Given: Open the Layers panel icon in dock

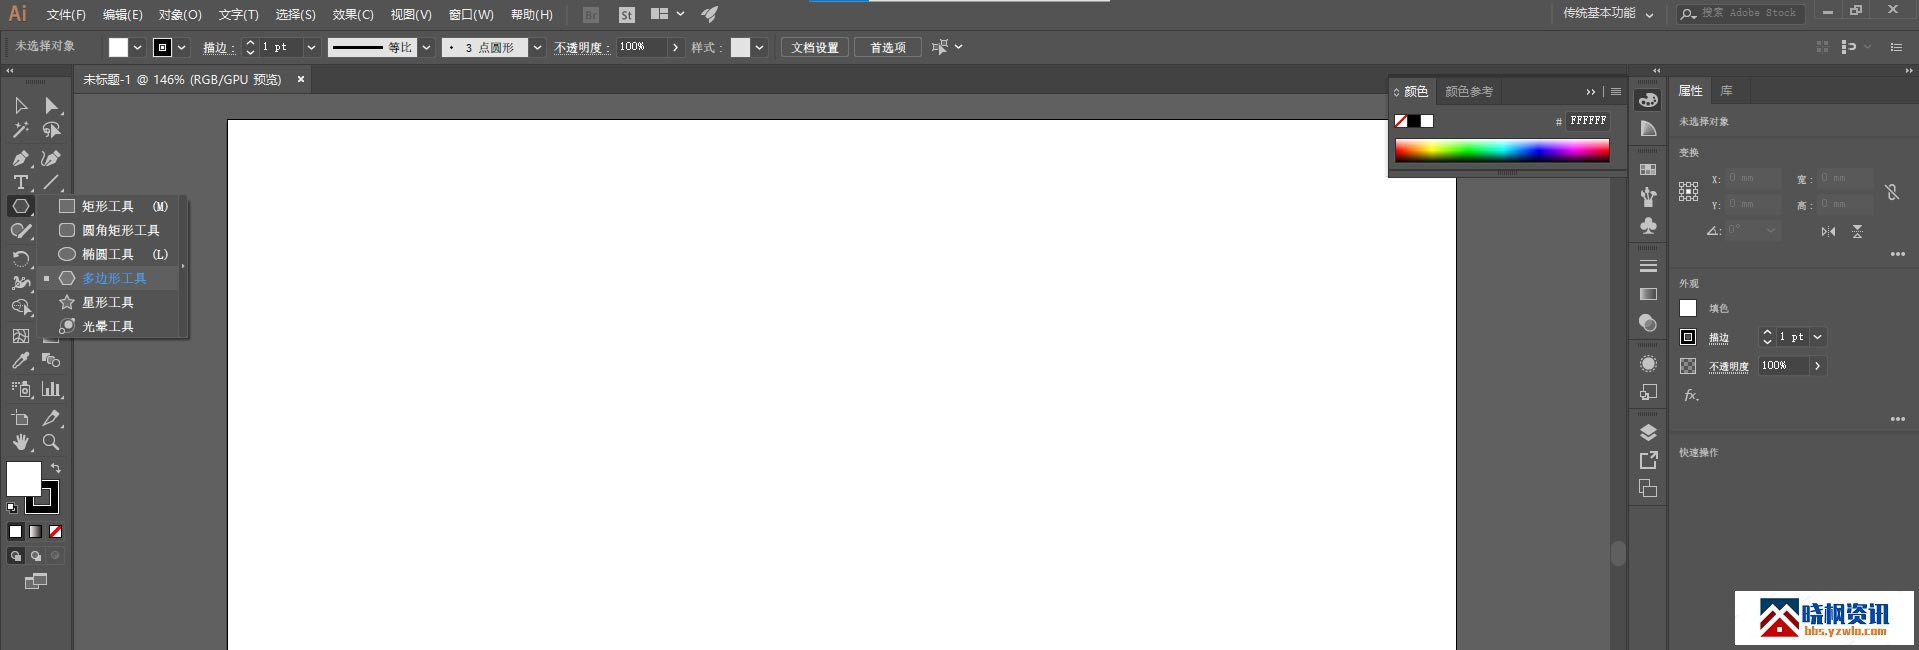Looking at the screenshot, I should pos(1648,432).
